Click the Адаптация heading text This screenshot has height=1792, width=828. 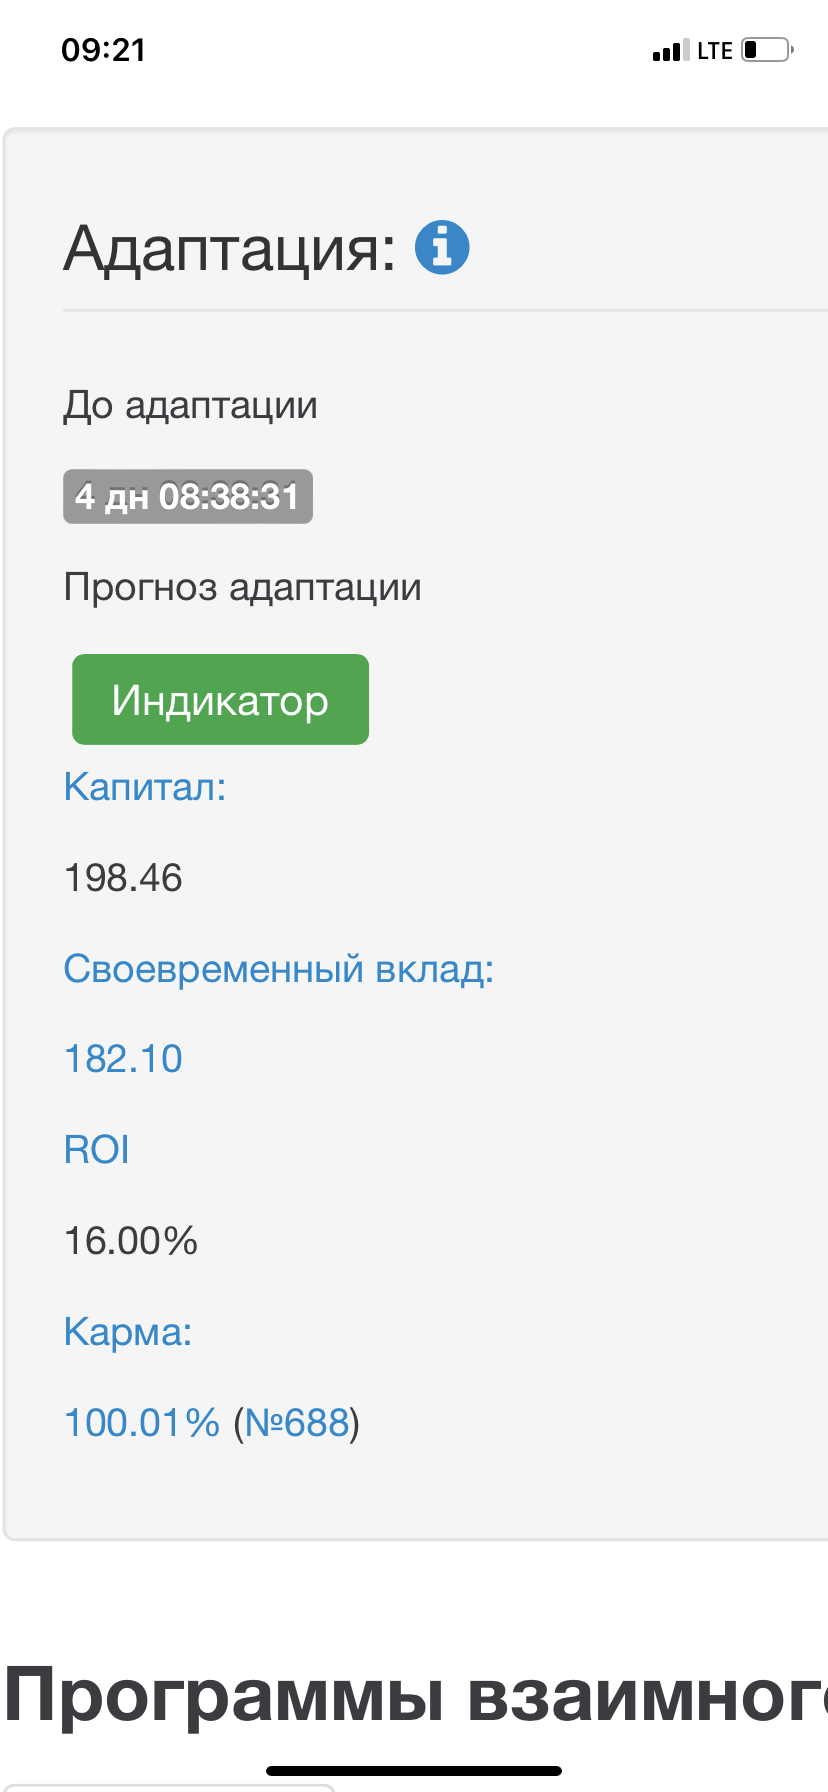(x=230, y=248)
